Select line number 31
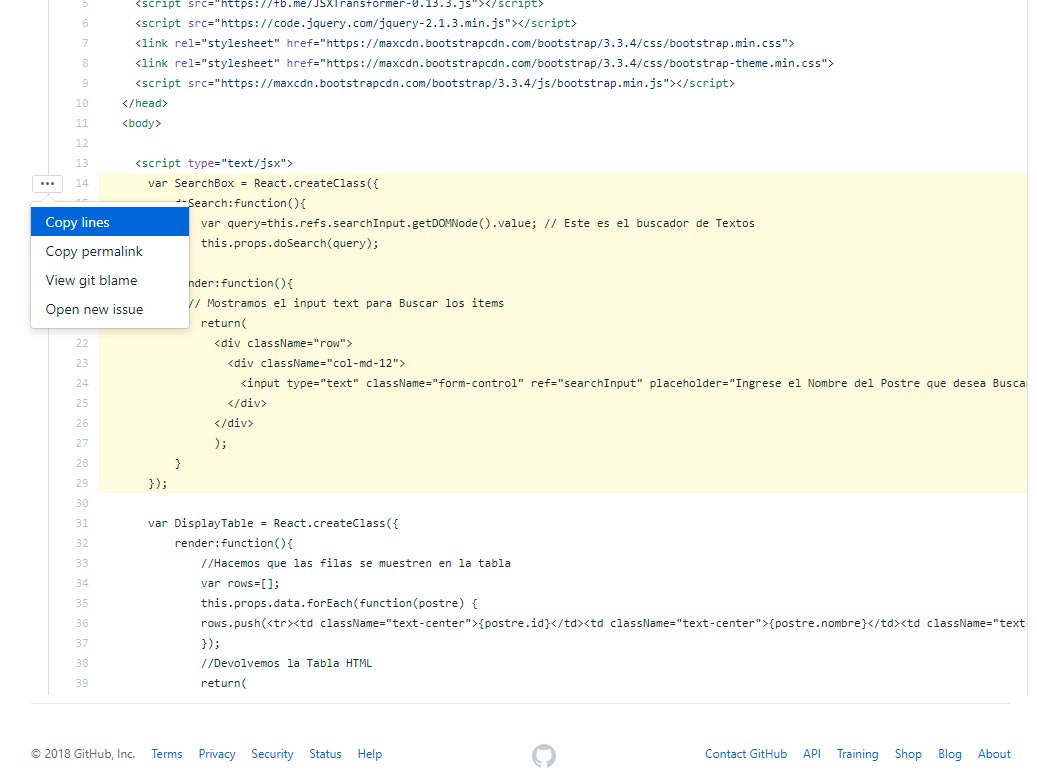1037x784 pixels. tap(82, 523)
